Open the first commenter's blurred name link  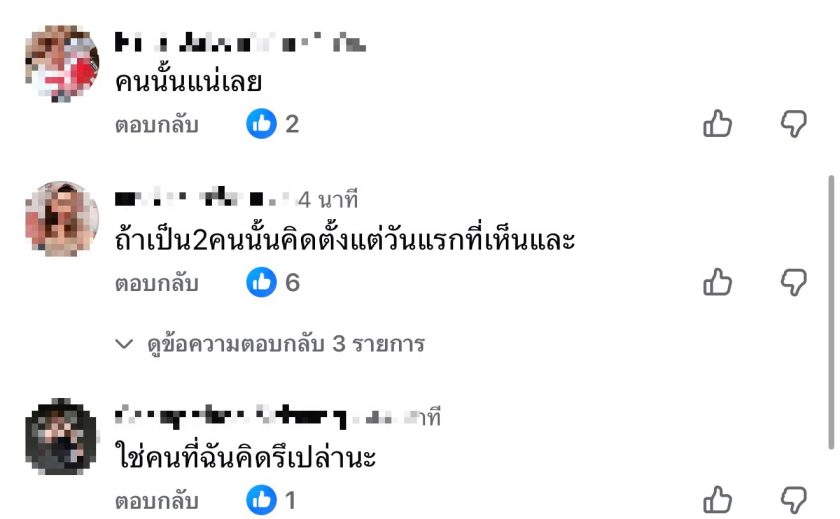coord(240,42)
